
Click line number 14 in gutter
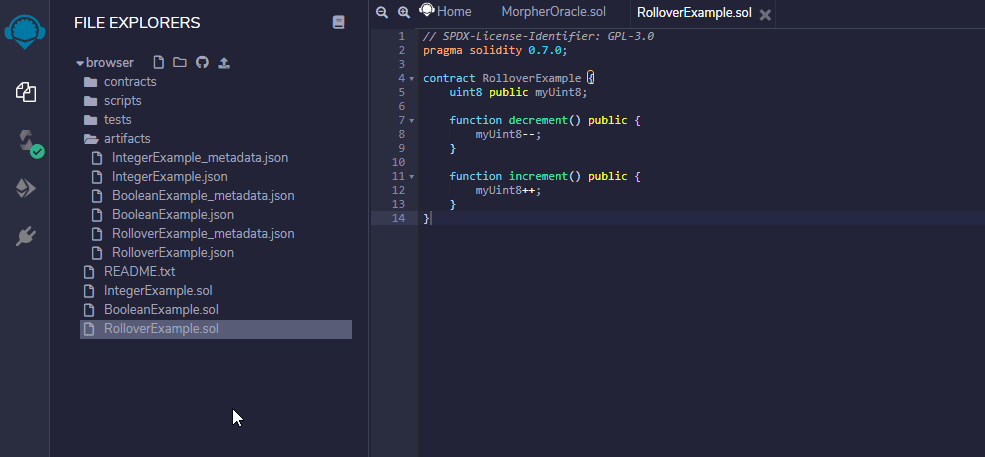coord(398,218)
